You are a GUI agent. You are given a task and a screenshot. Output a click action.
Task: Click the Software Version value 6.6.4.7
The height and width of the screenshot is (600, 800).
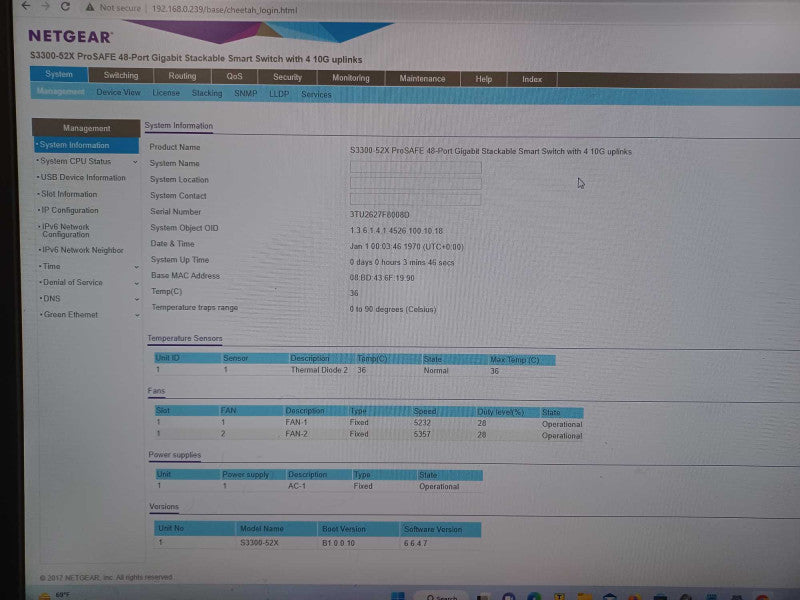click(415, 543)
